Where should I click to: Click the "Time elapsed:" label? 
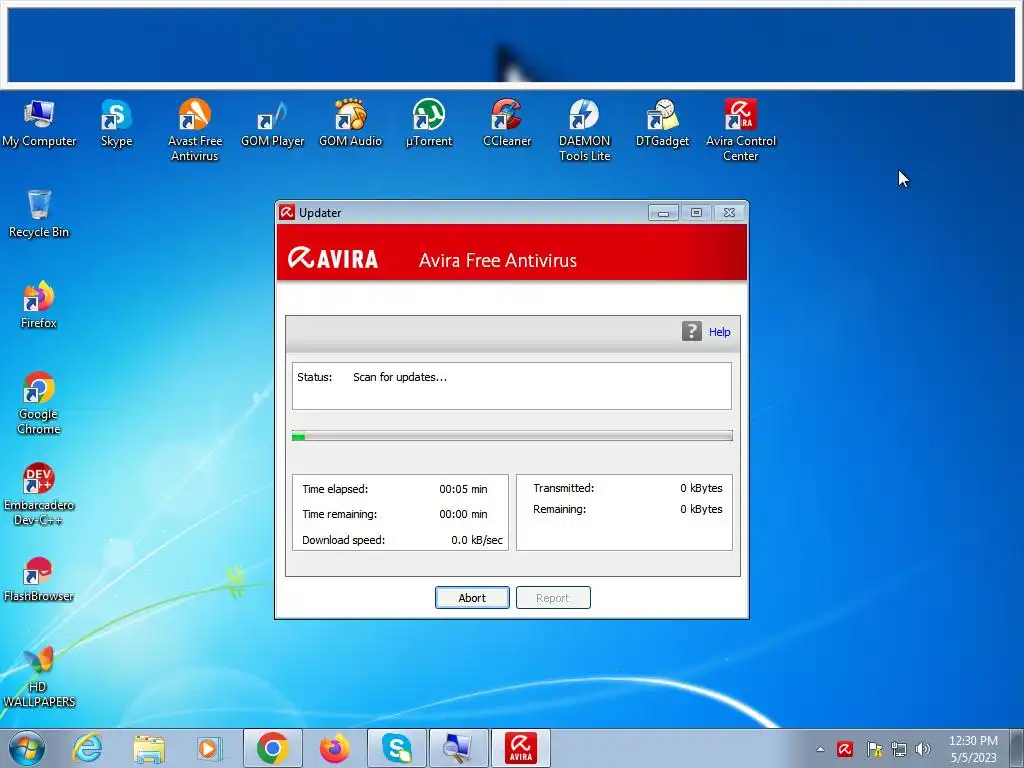pos(335,489)
